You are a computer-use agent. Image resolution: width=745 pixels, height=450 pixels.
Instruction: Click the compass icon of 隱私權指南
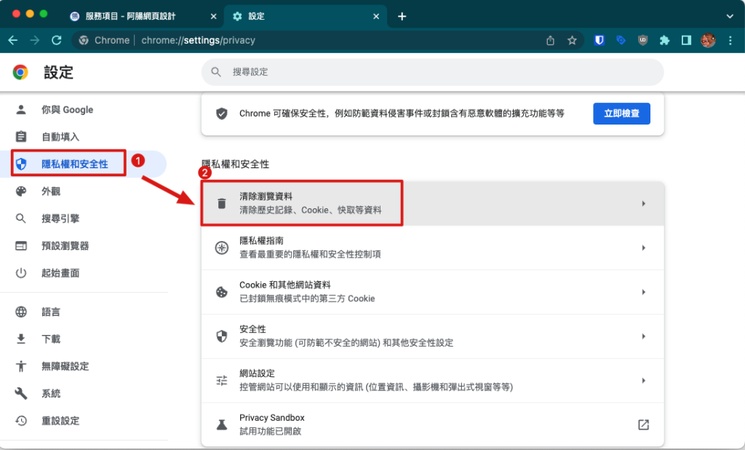pos(221,248)
